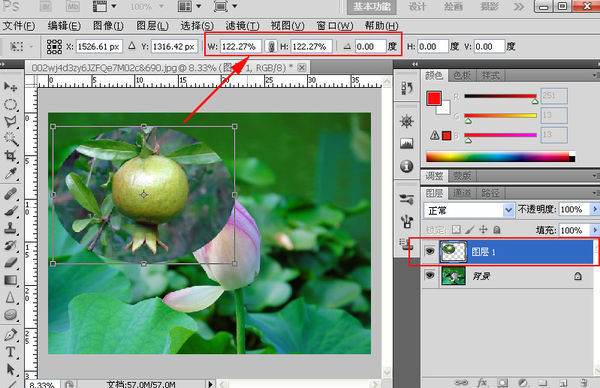This screenshot has height=388, width=600.
Task: Switch to the 色板 tab
Action: [462, 76]
